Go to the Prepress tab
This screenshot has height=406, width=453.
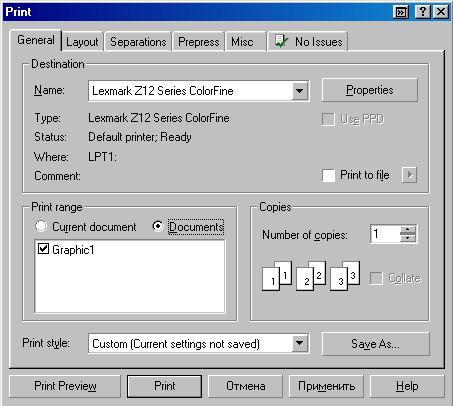click(199, 42)
